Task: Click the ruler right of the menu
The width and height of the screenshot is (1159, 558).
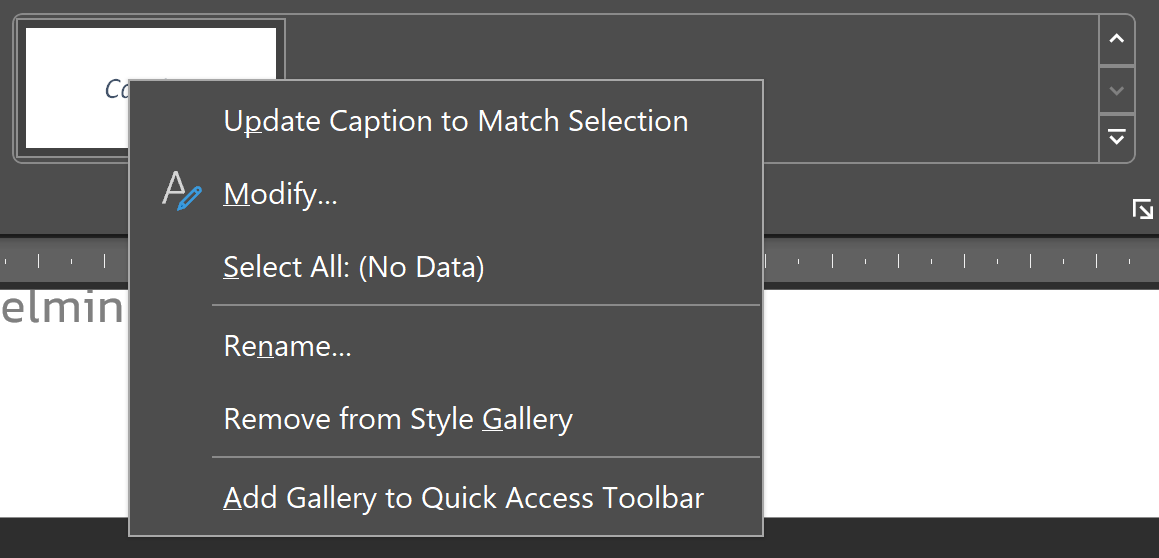Action: [x=961, y=260]
